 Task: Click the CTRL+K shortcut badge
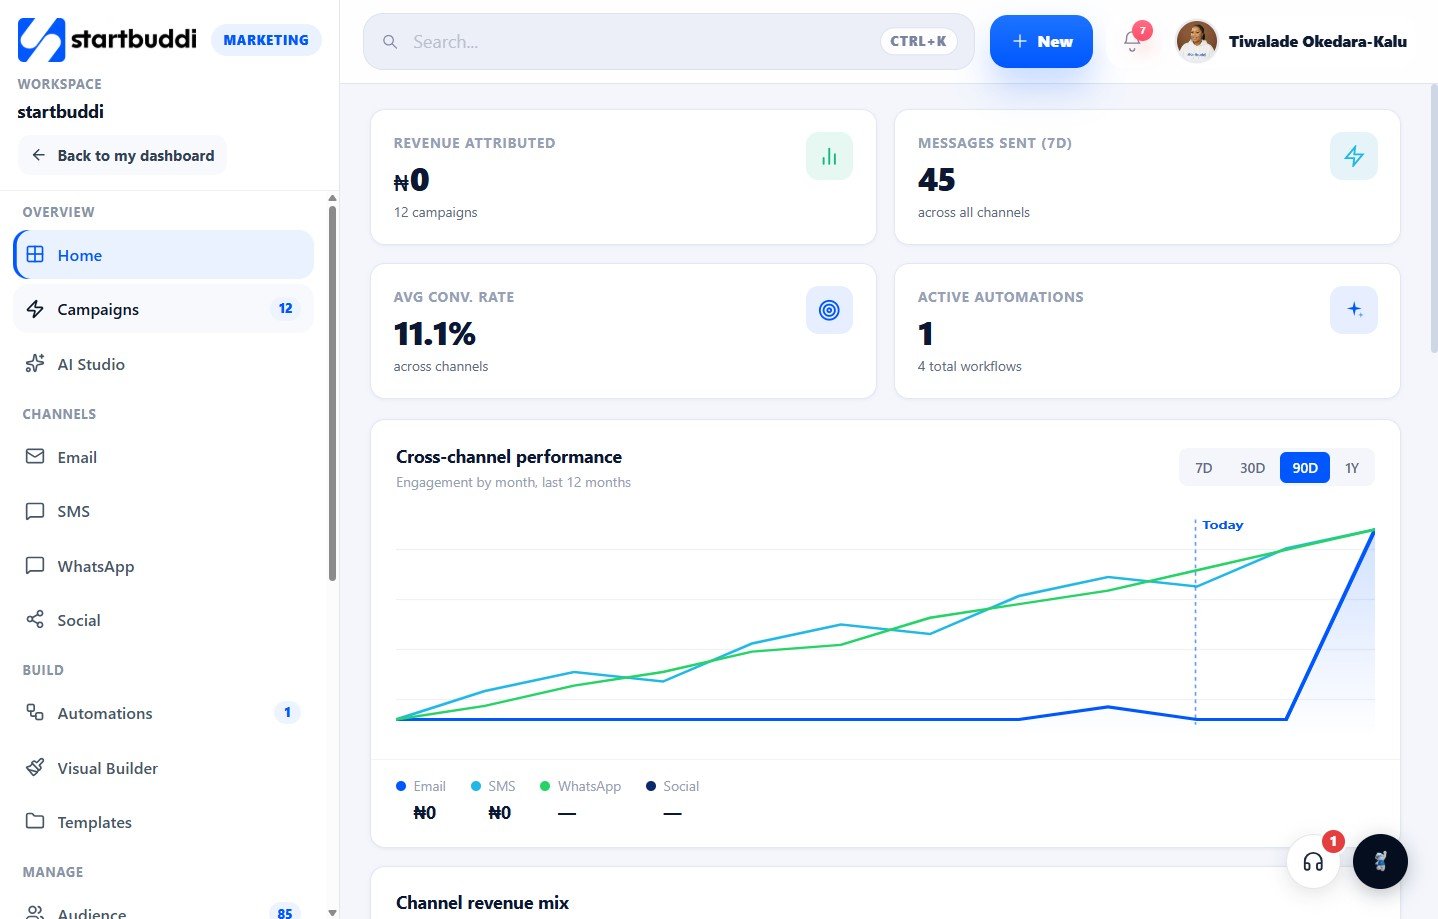pos(918,41)
